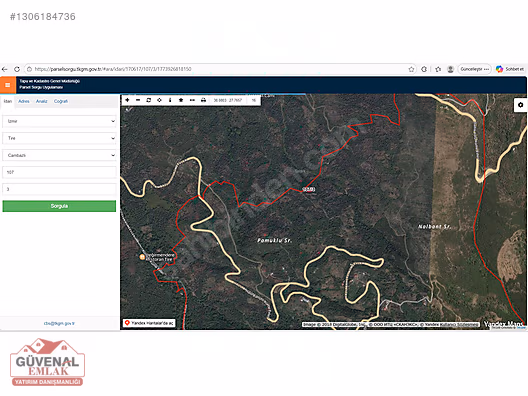This screenshot has width=528, height=396.
Task: Click the coordinates readout in map toolbar
Action: (x=228, y=100)
